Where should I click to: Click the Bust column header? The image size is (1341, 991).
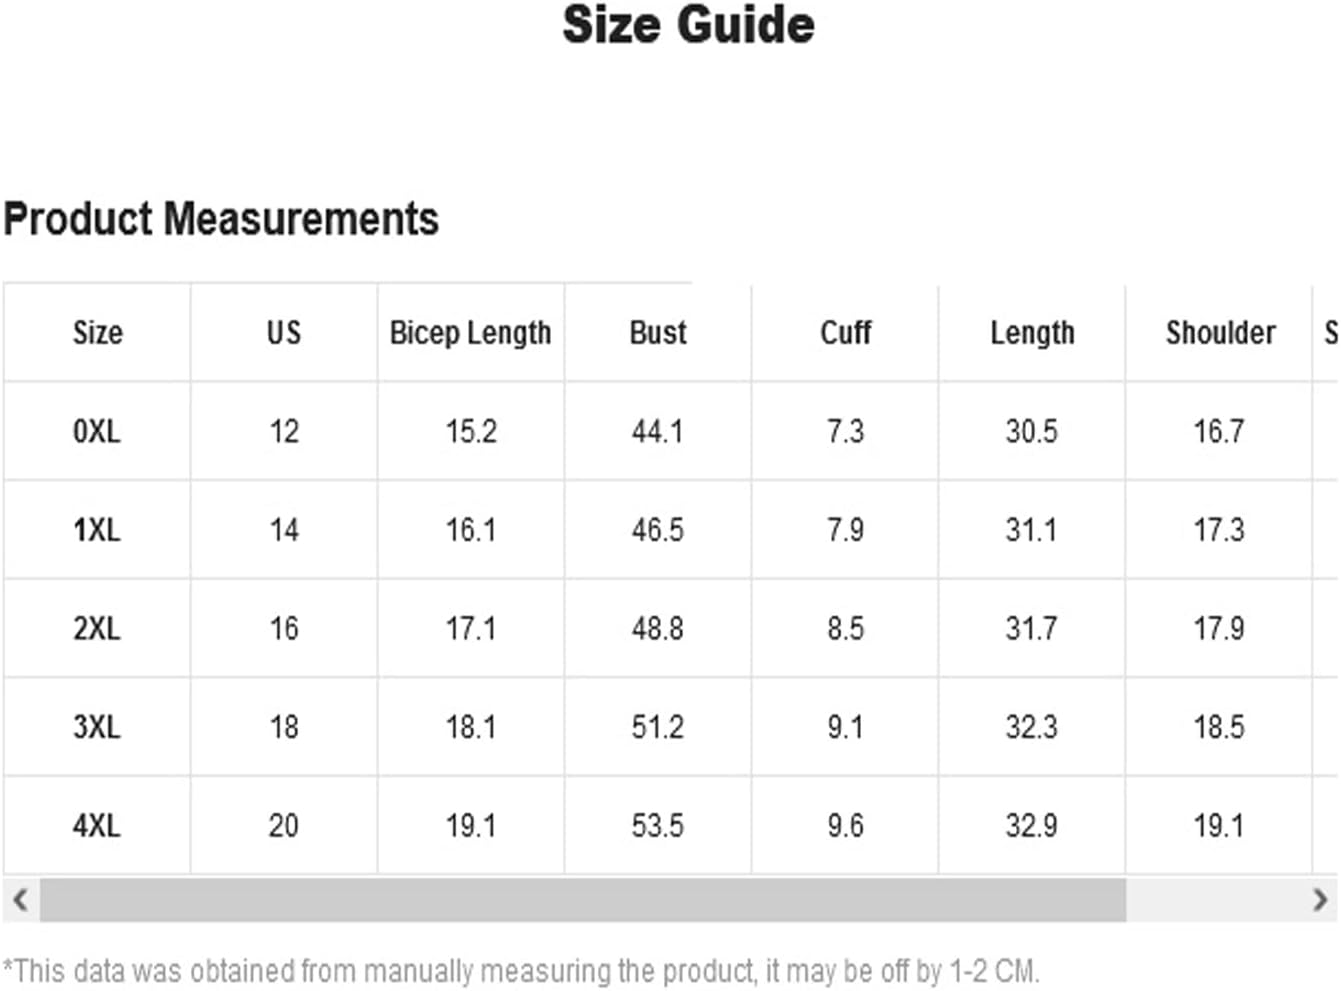pyautogui.click(x=658, y=333)
